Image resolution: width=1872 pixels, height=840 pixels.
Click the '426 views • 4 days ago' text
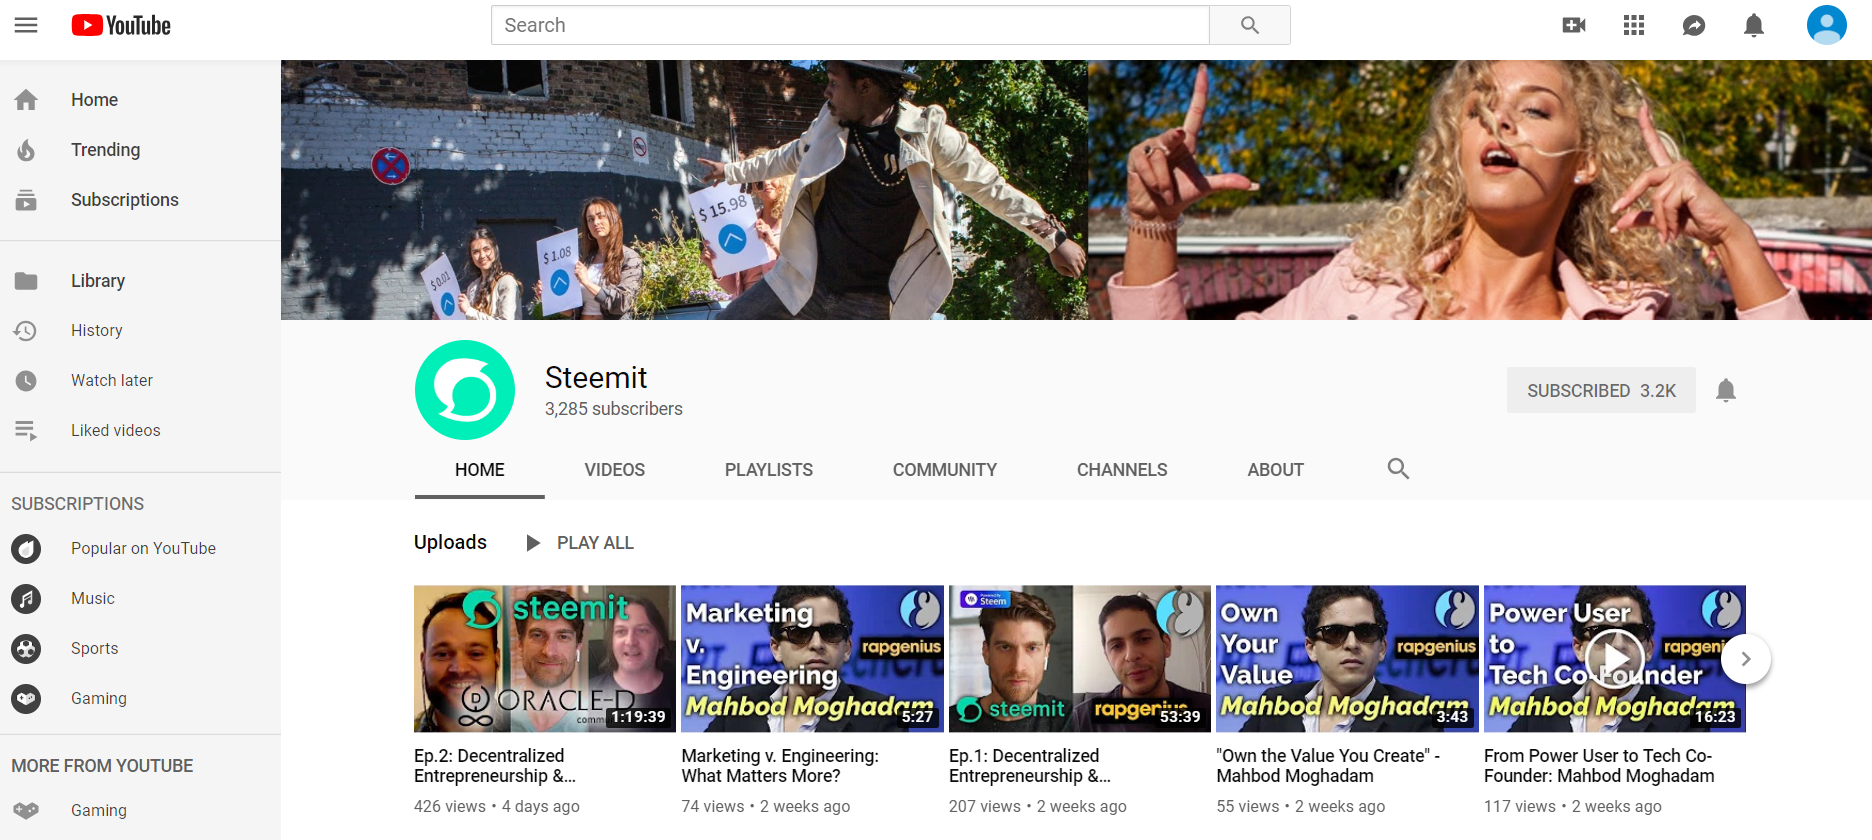(x=497, y=806)
